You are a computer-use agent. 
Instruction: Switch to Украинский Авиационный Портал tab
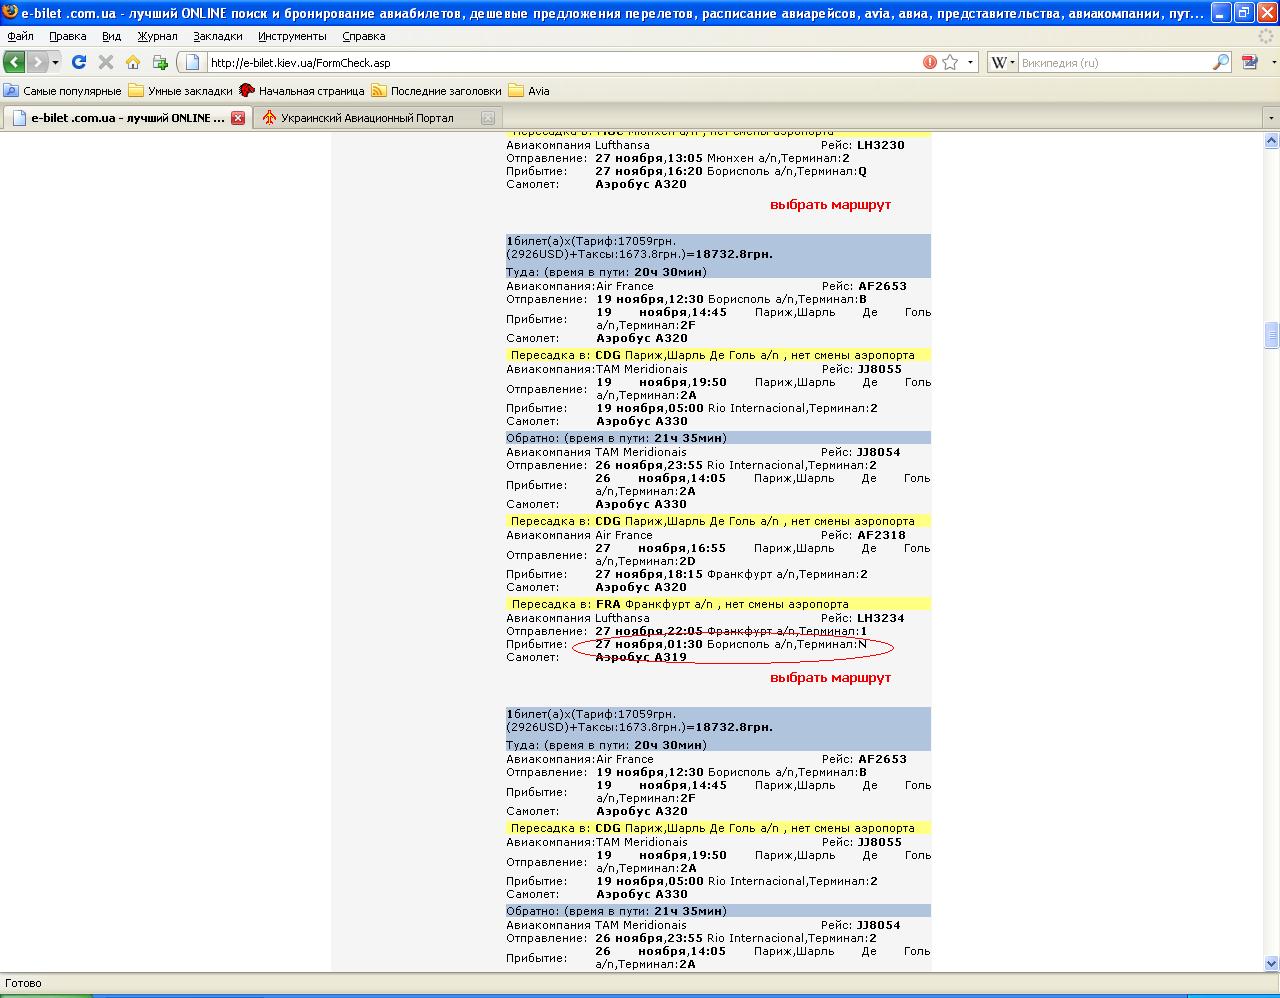pos(366,118)
